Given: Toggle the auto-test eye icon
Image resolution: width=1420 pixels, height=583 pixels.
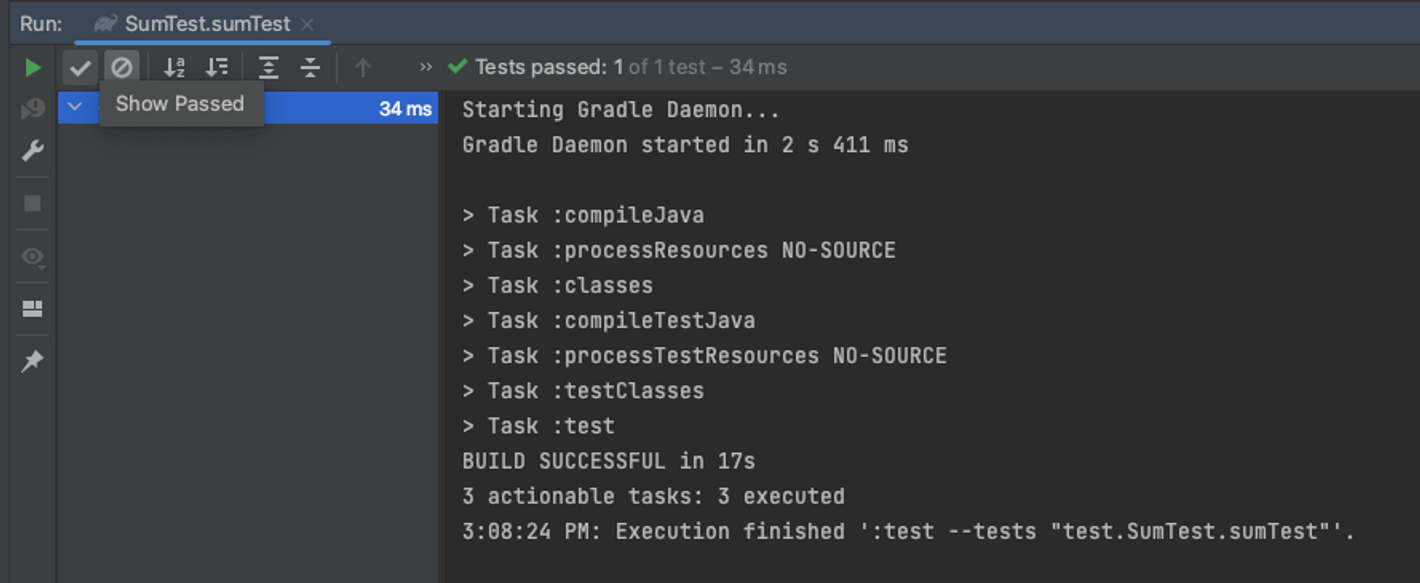Looking at the screenshot, I should (33, 257).
